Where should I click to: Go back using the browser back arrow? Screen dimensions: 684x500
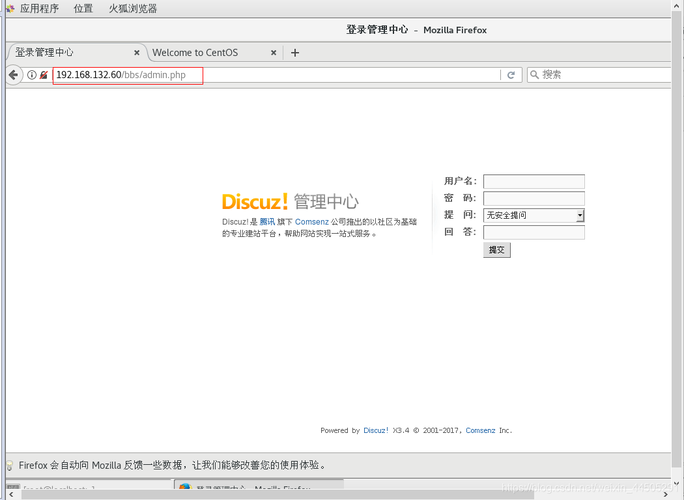tap(14, 75)
